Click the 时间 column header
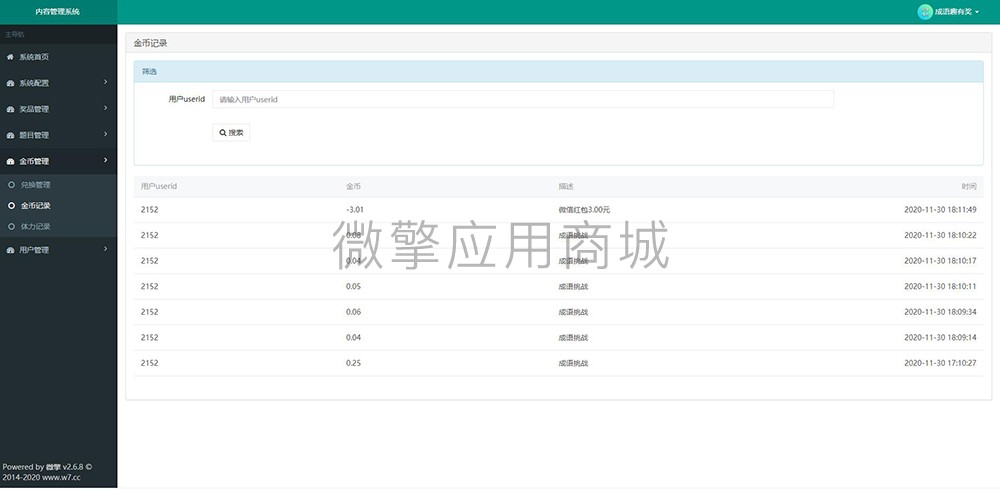The image size is (1000, 491). 969,186
